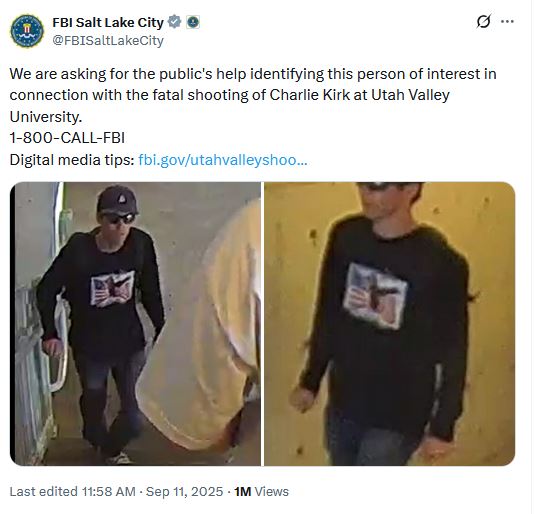Click the 1-800-CALL-FBI phone number text
553x514 pixels.
click(x=67, y=138)
